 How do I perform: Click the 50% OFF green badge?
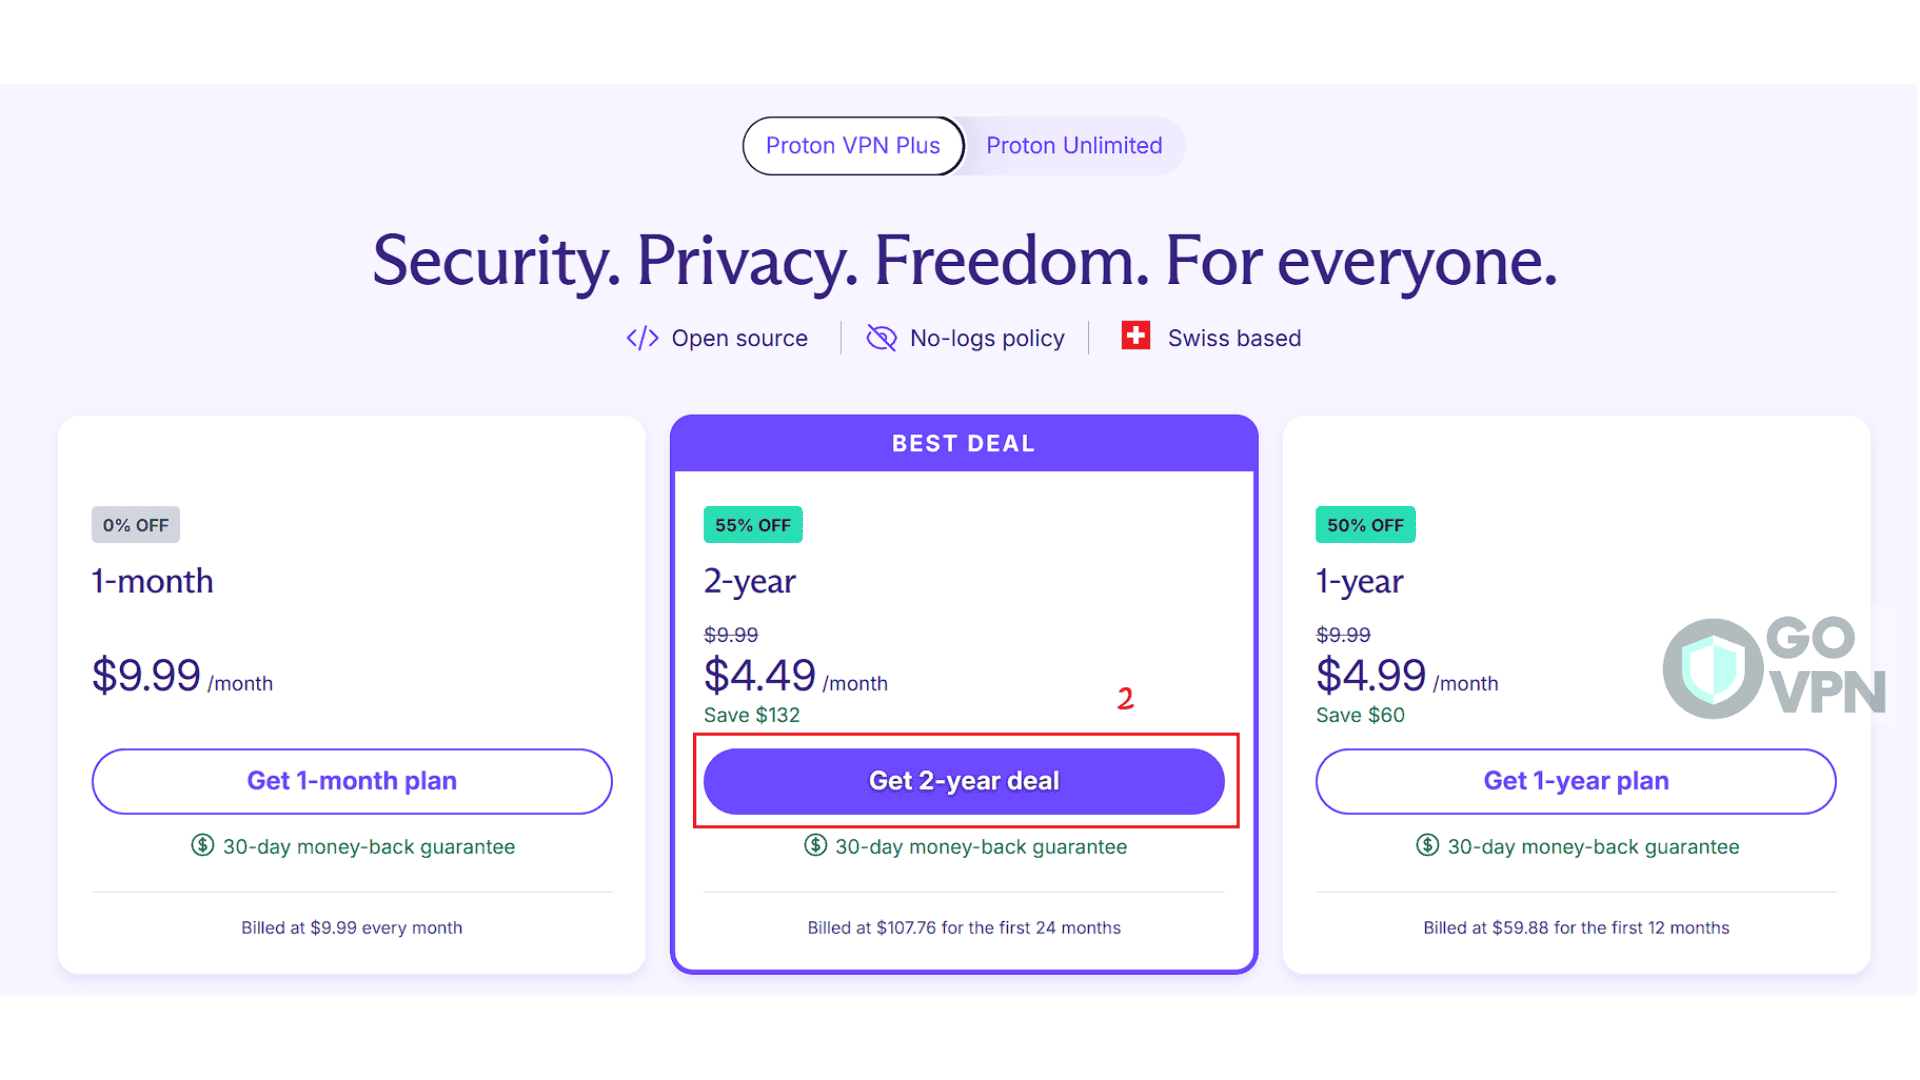tap(1365, 524)
